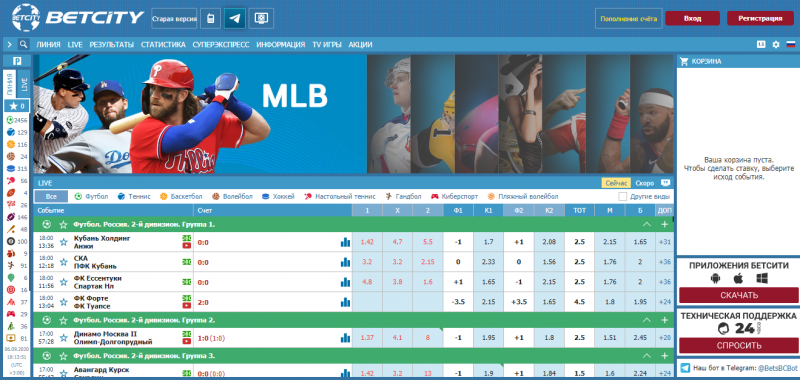
Task: Expand +20 markets for Динамо Москва II
Action: click(665, 338)
